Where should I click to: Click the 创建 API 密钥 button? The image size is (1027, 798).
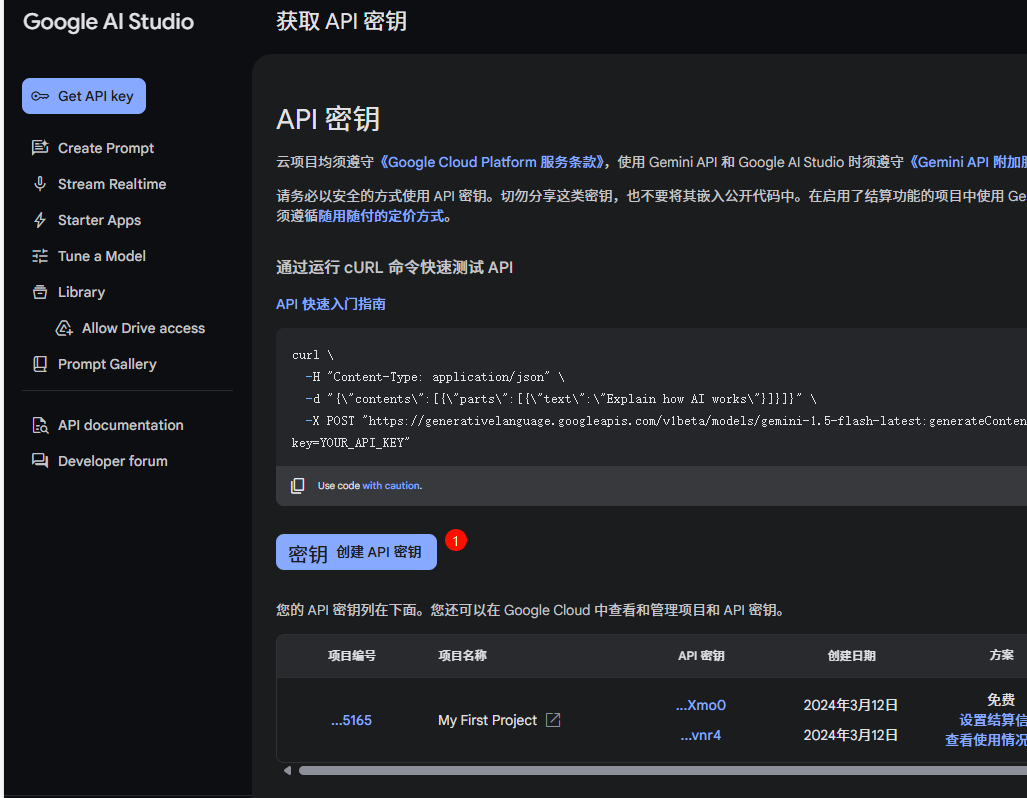point(356,552)
